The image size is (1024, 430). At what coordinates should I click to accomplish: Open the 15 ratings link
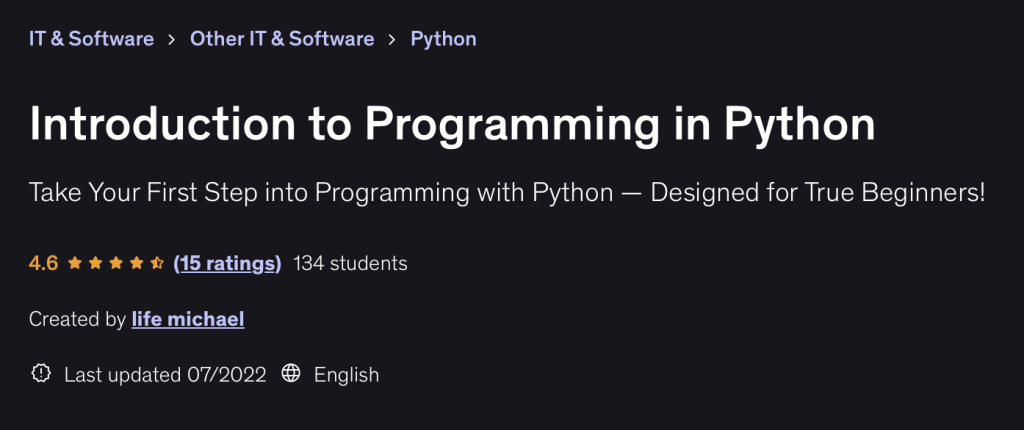pos(227,264)
